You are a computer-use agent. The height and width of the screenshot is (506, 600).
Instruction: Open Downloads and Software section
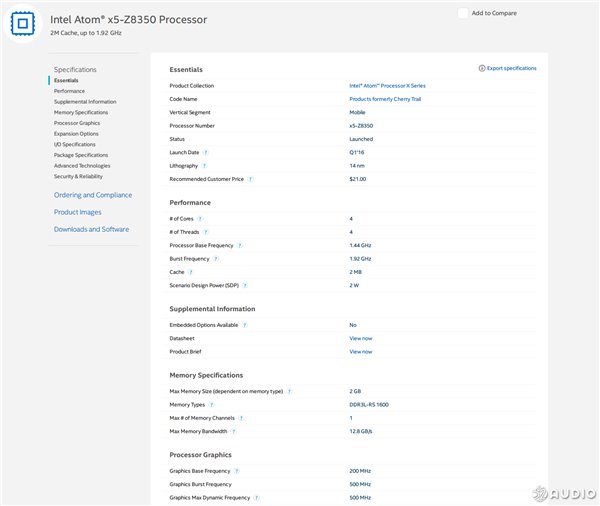click(91, 229)
